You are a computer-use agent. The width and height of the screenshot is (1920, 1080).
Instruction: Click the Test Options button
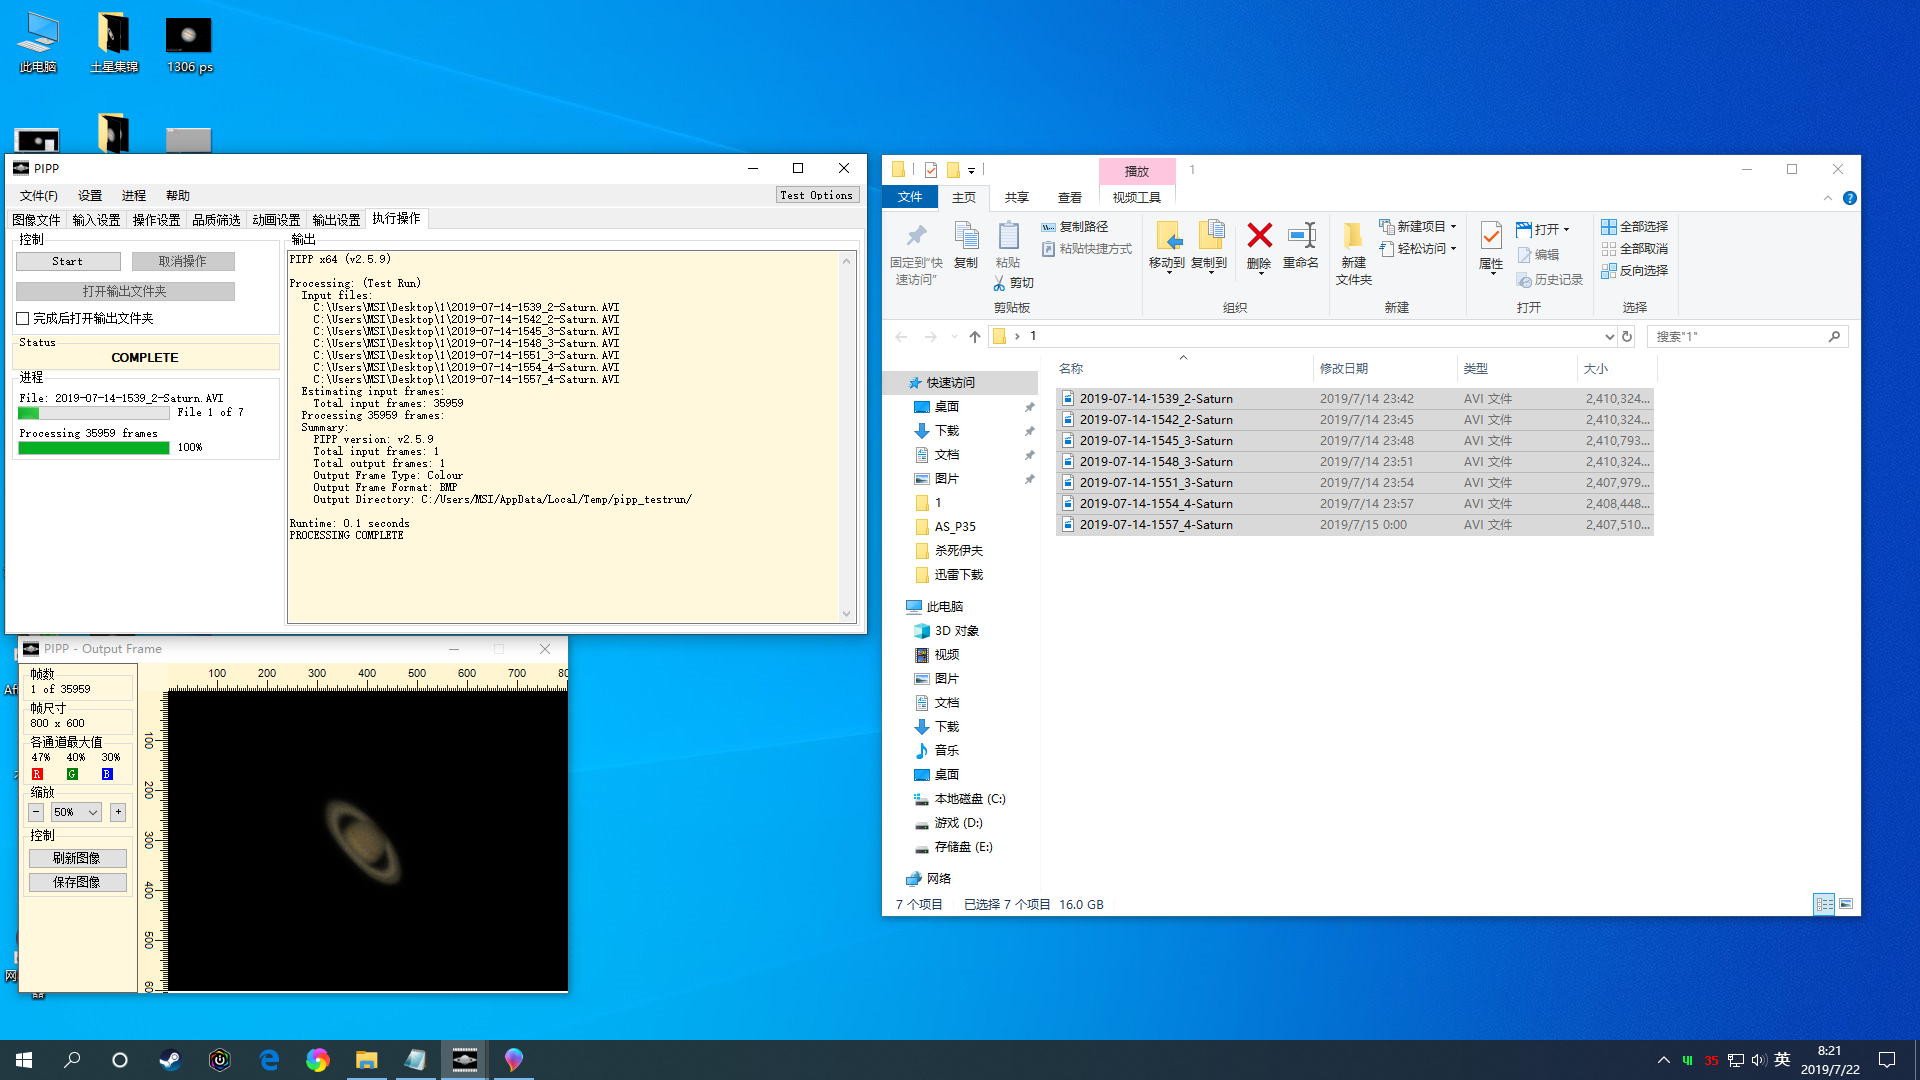click(817, 196)
